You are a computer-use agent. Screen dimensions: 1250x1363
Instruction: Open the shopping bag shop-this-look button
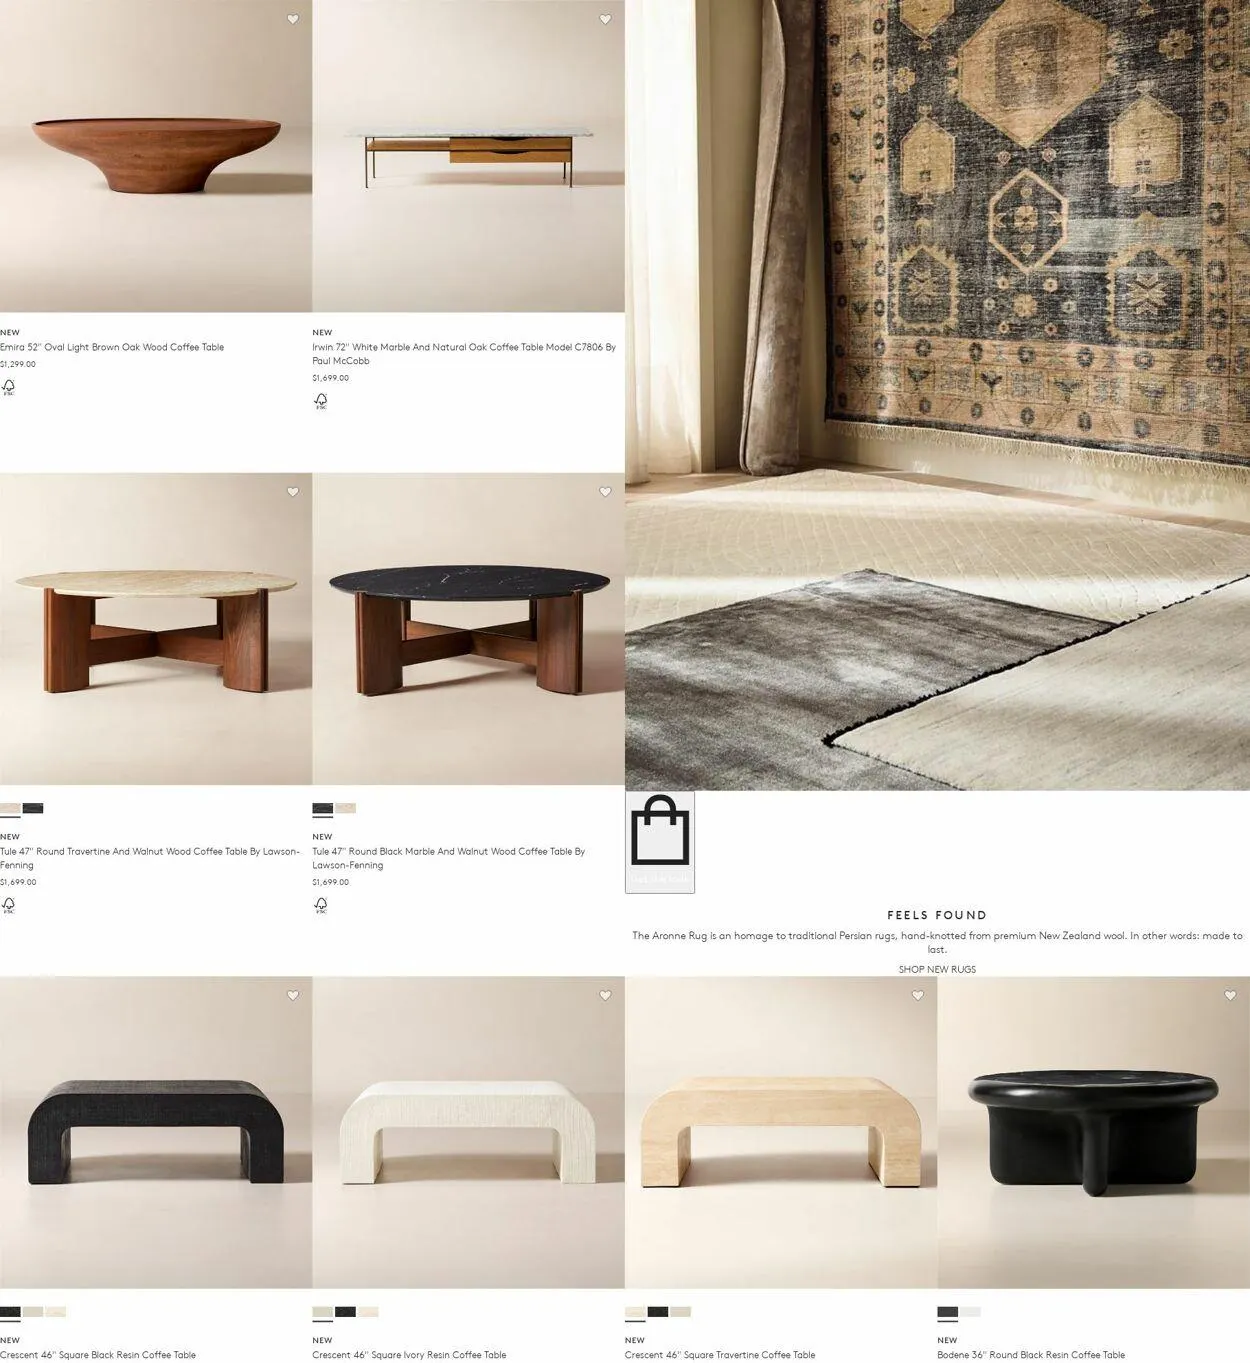pos(660,842)
